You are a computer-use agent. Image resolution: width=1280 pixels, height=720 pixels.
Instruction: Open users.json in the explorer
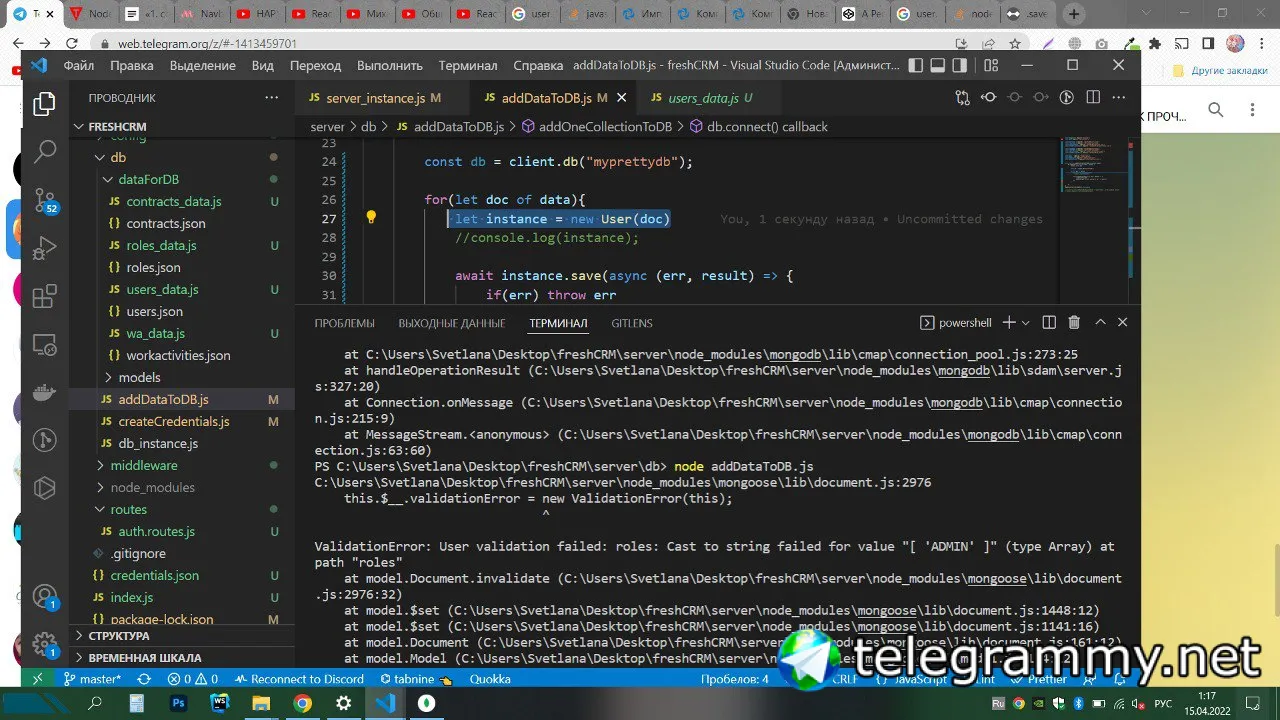[154, 311]
